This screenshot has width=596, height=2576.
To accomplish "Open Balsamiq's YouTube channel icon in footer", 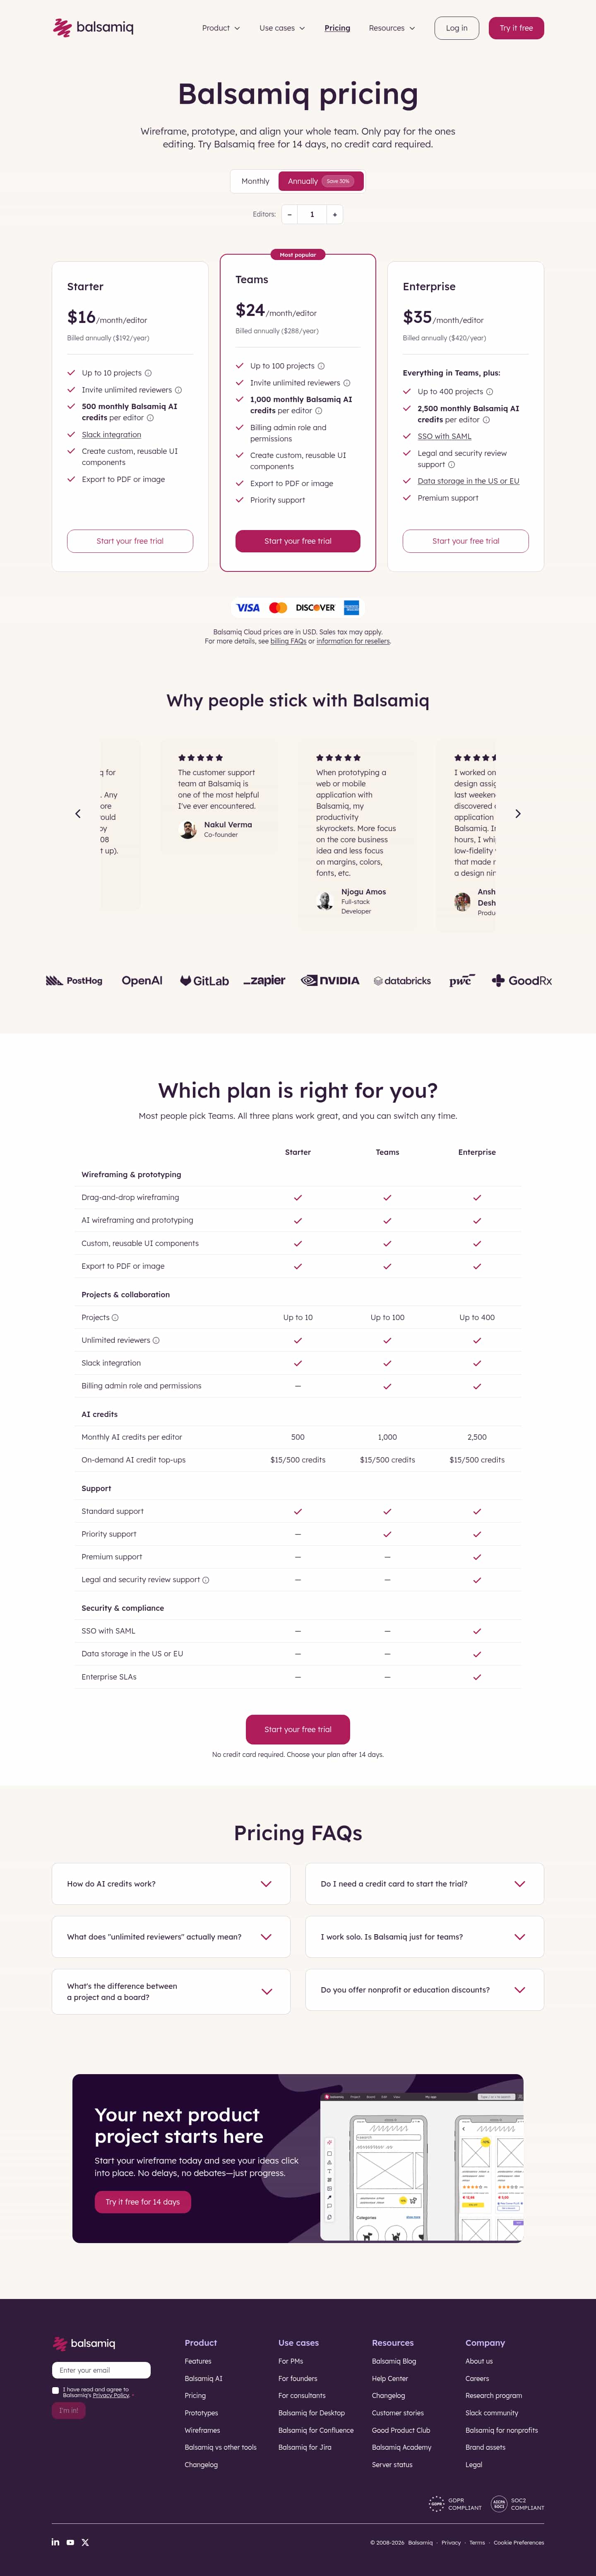I will coord(70,2542).
